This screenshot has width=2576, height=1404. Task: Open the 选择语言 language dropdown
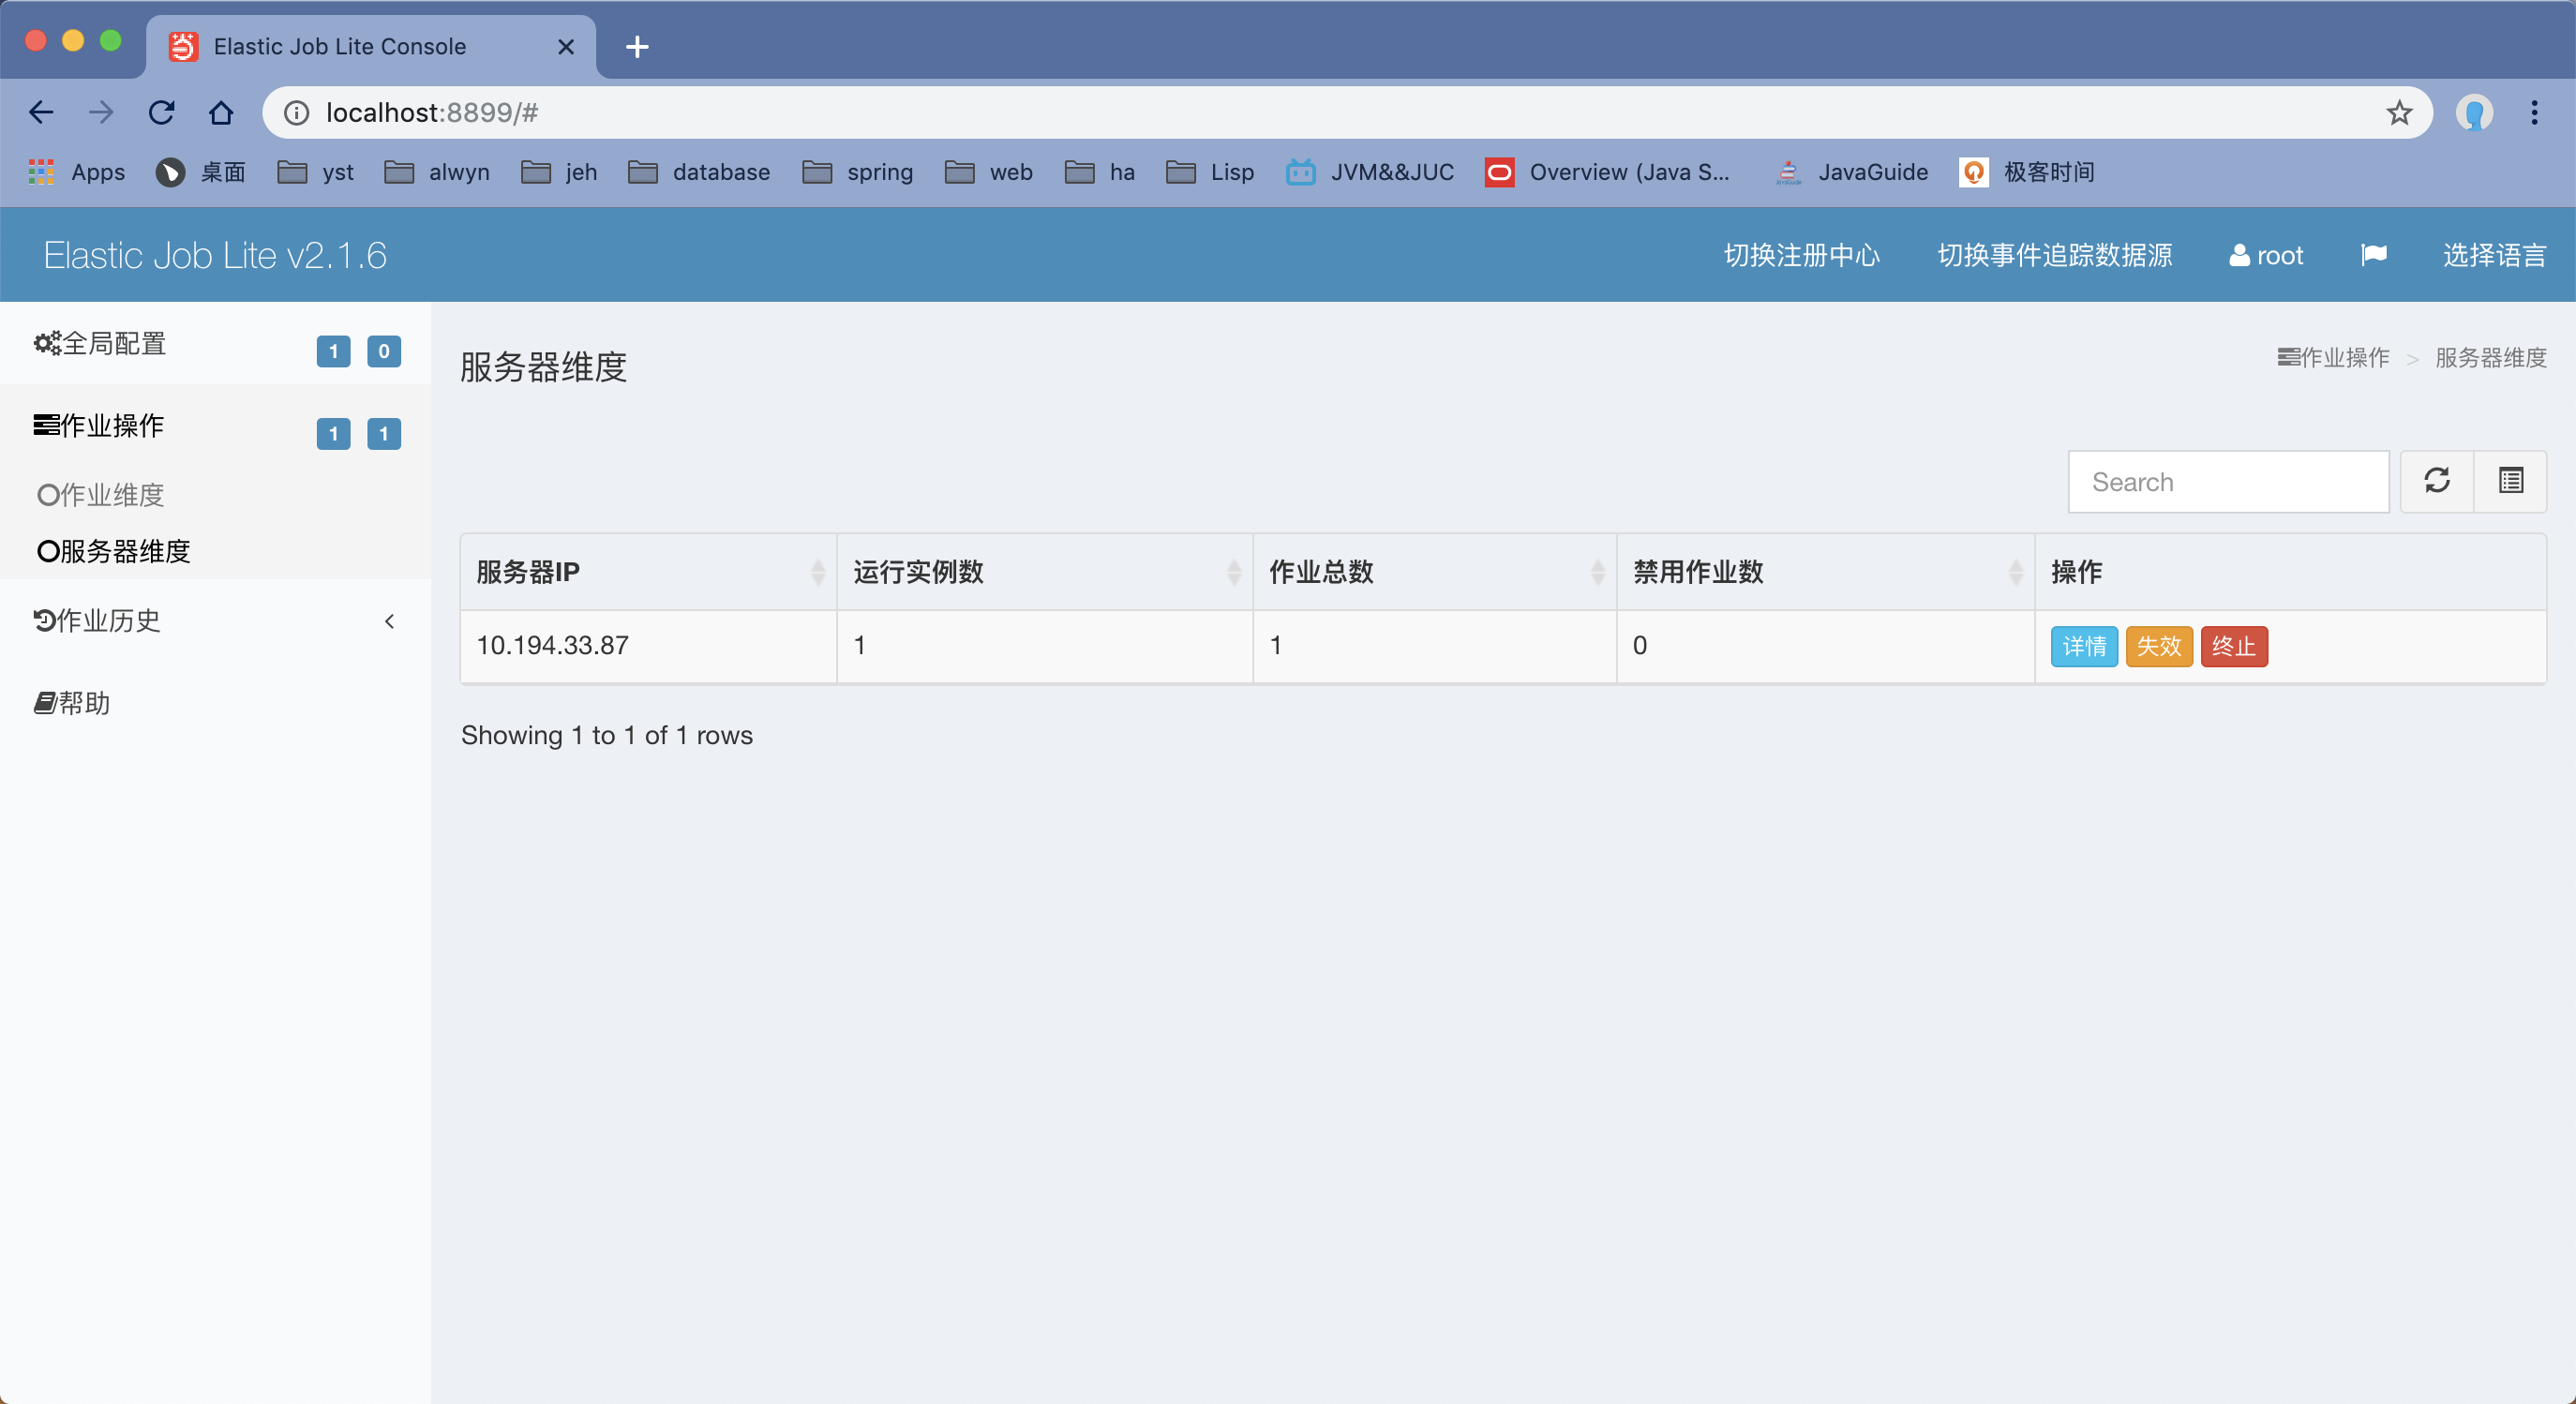click(2494, 255)
